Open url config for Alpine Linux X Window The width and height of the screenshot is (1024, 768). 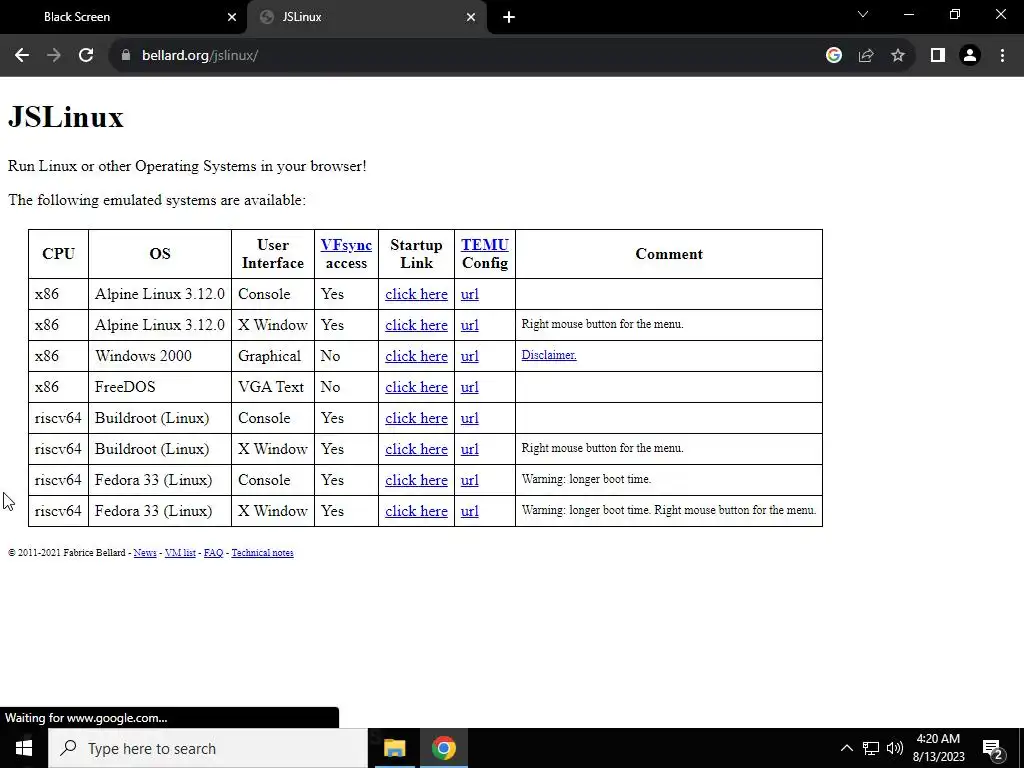470,325
